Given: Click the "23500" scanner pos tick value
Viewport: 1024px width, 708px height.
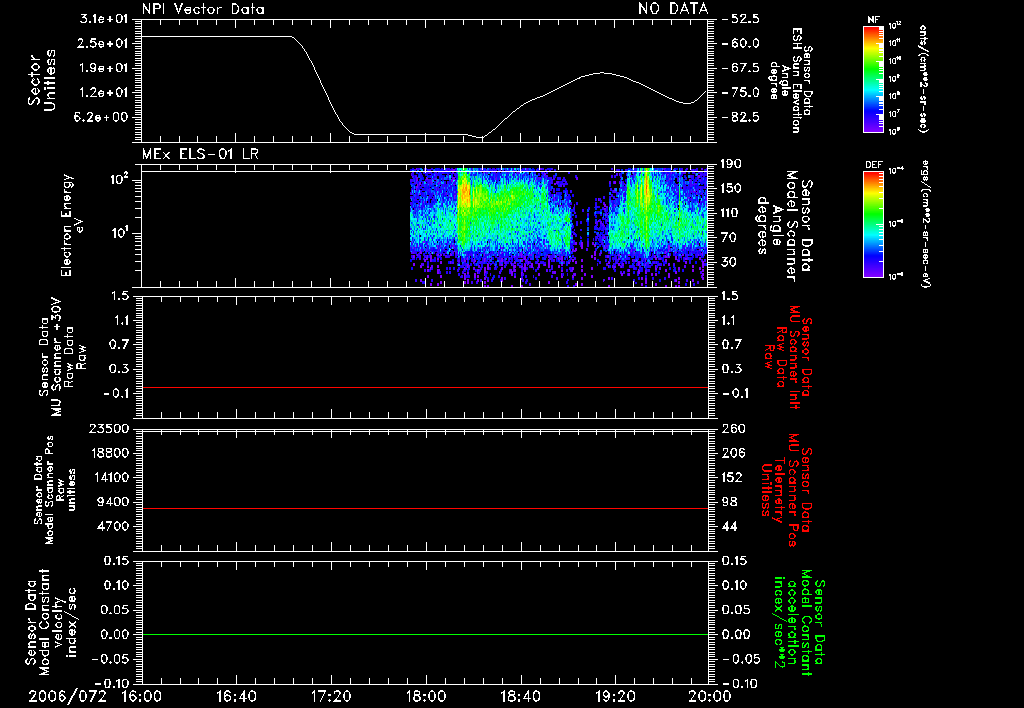Looking at the screenshot, I should (x=109, y=429).
